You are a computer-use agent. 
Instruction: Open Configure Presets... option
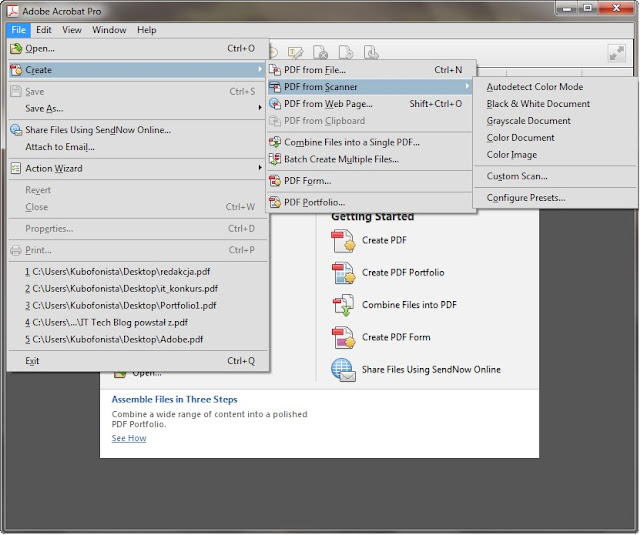[x=556, y=198]
